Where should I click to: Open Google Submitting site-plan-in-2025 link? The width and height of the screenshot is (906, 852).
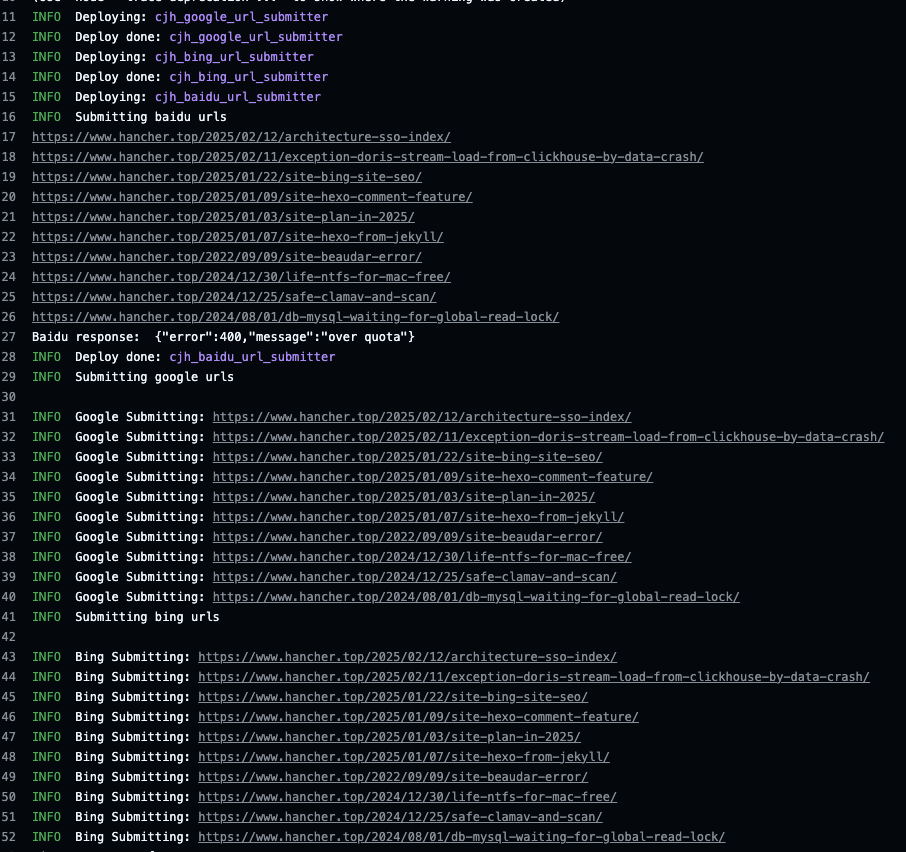403,497
